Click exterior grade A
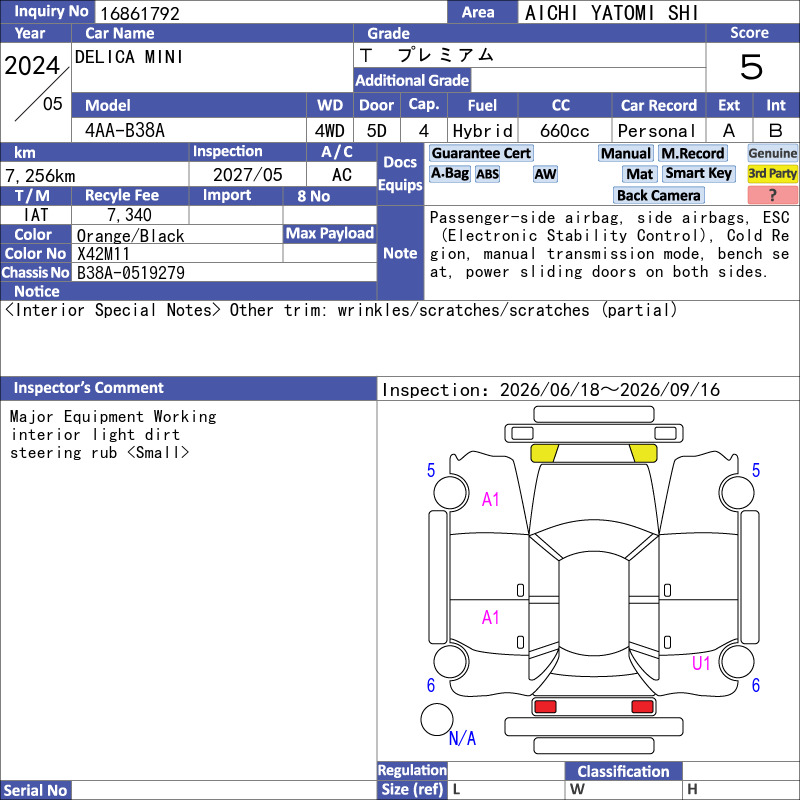 pos(729,131)
